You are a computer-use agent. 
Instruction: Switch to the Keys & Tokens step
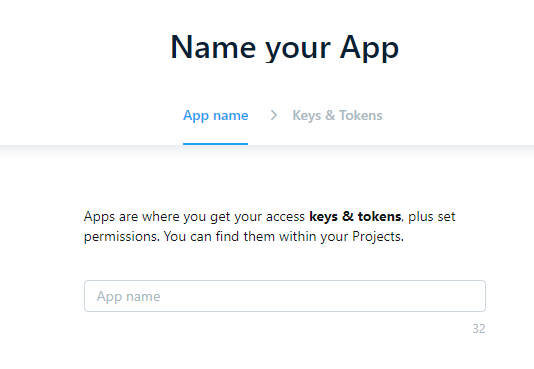coord(337,116)
